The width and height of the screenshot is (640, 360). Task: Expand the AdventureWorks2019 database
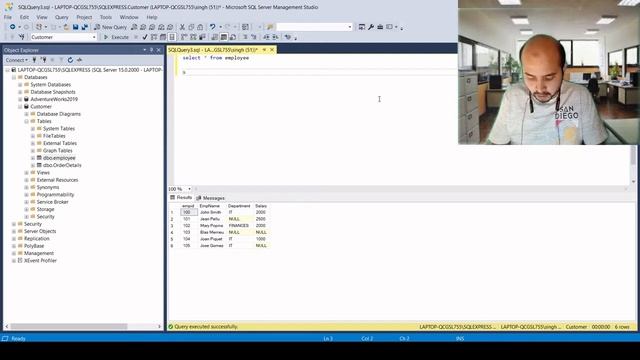(x=20, y=99)
